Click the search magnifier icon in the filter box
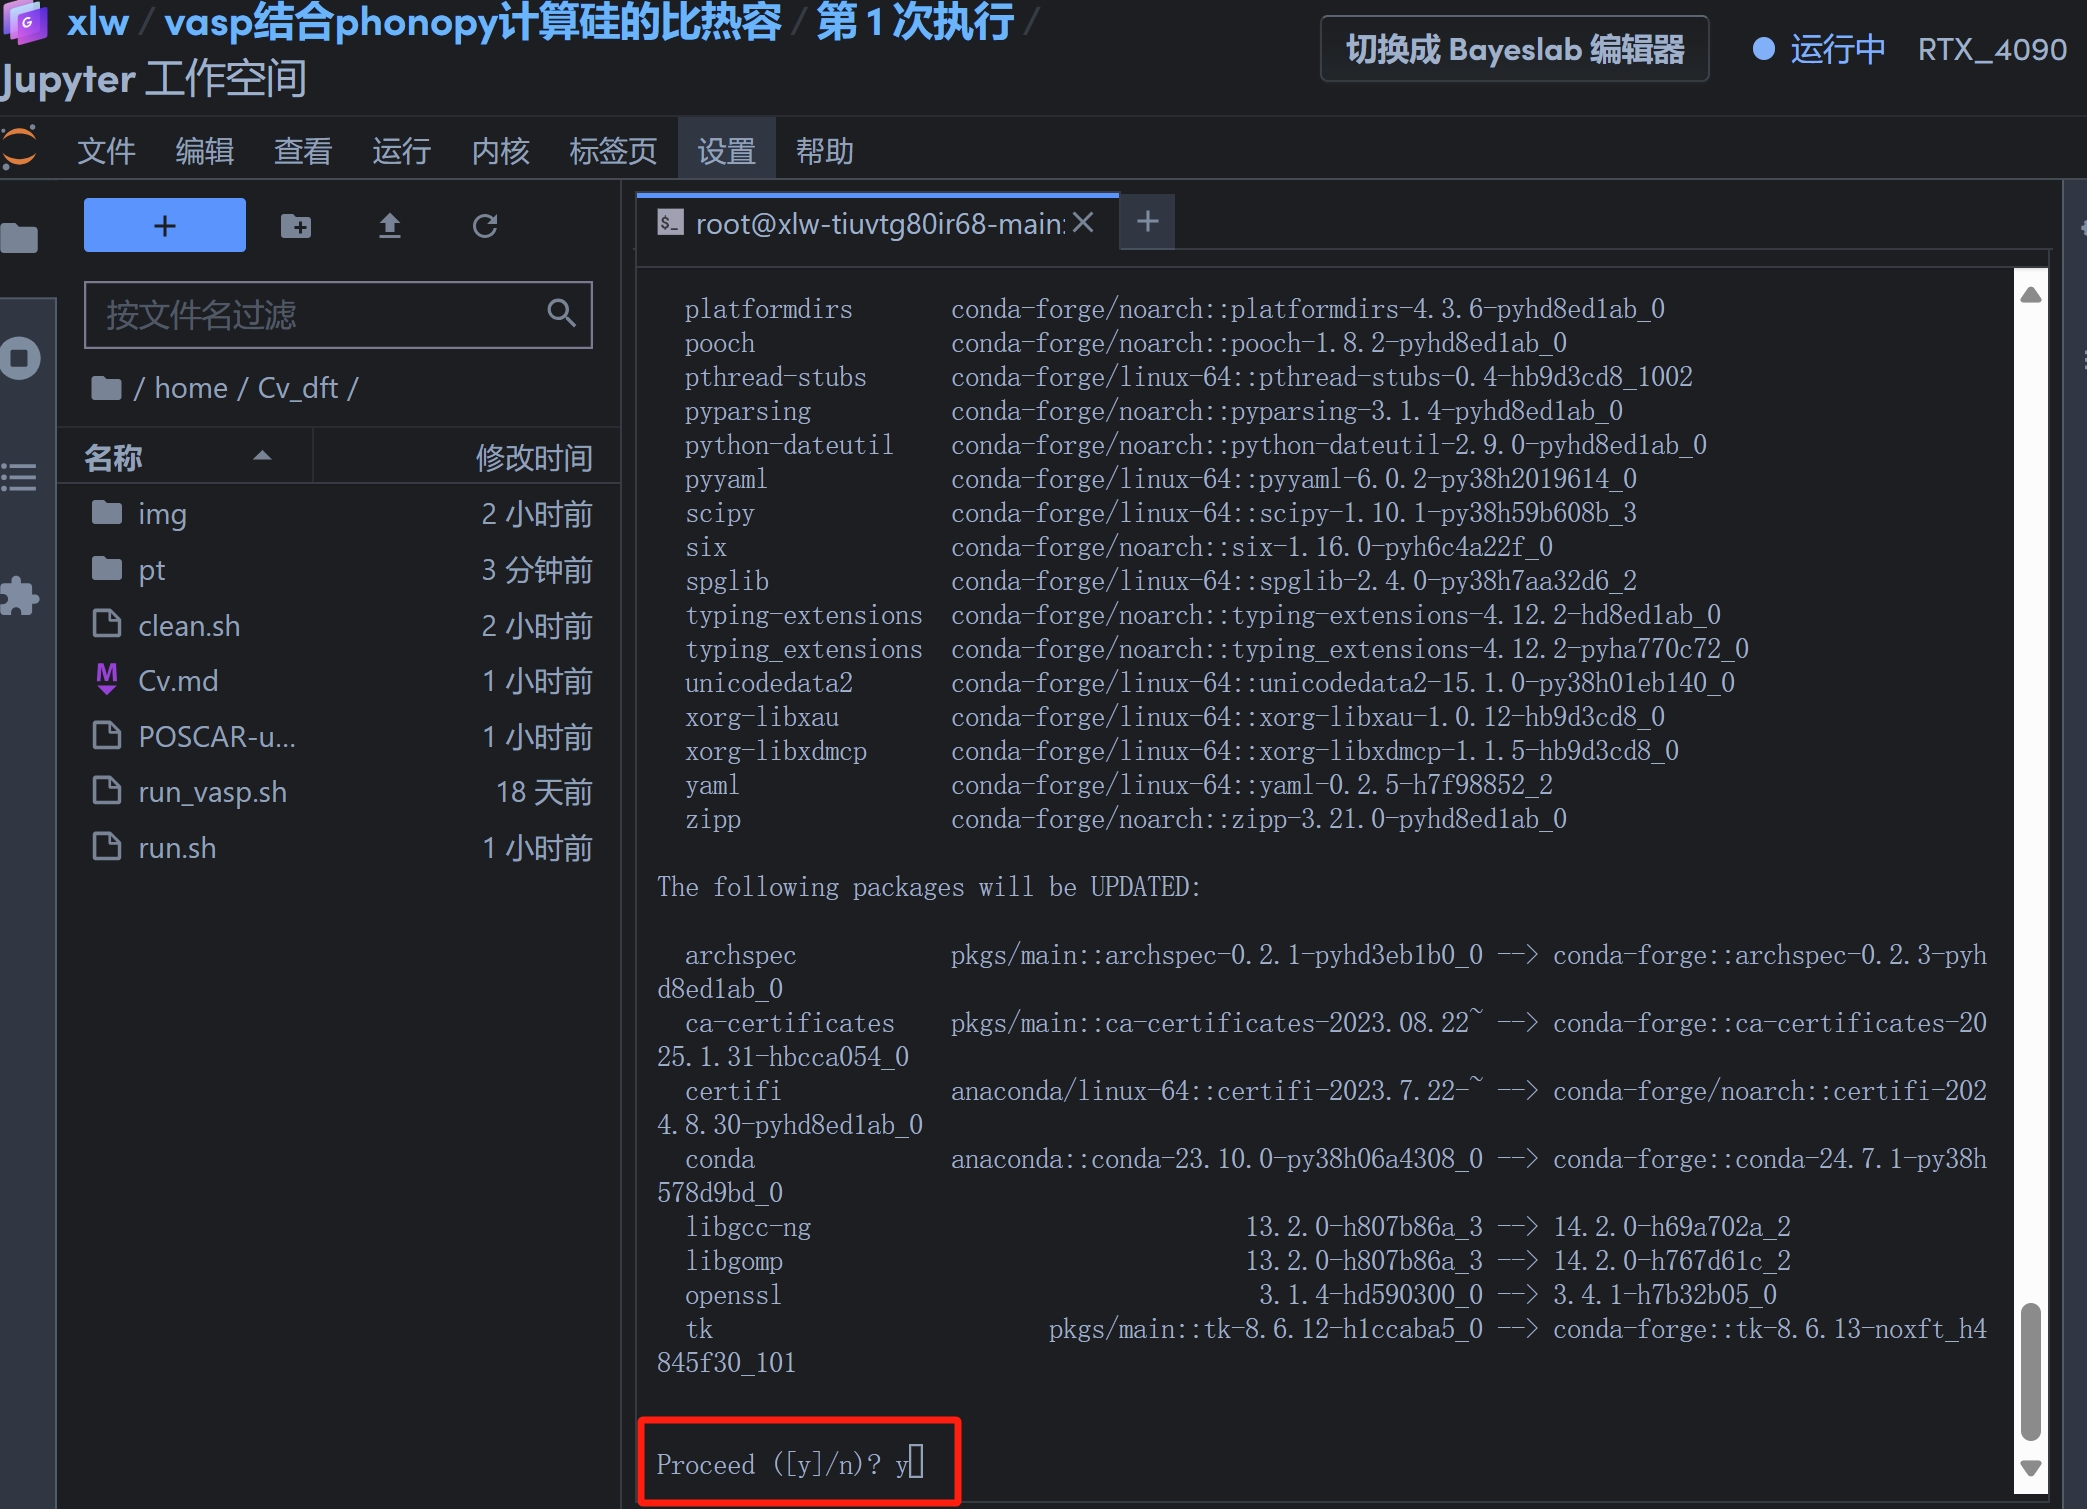 pyautogui.click(x=562, y=314)
